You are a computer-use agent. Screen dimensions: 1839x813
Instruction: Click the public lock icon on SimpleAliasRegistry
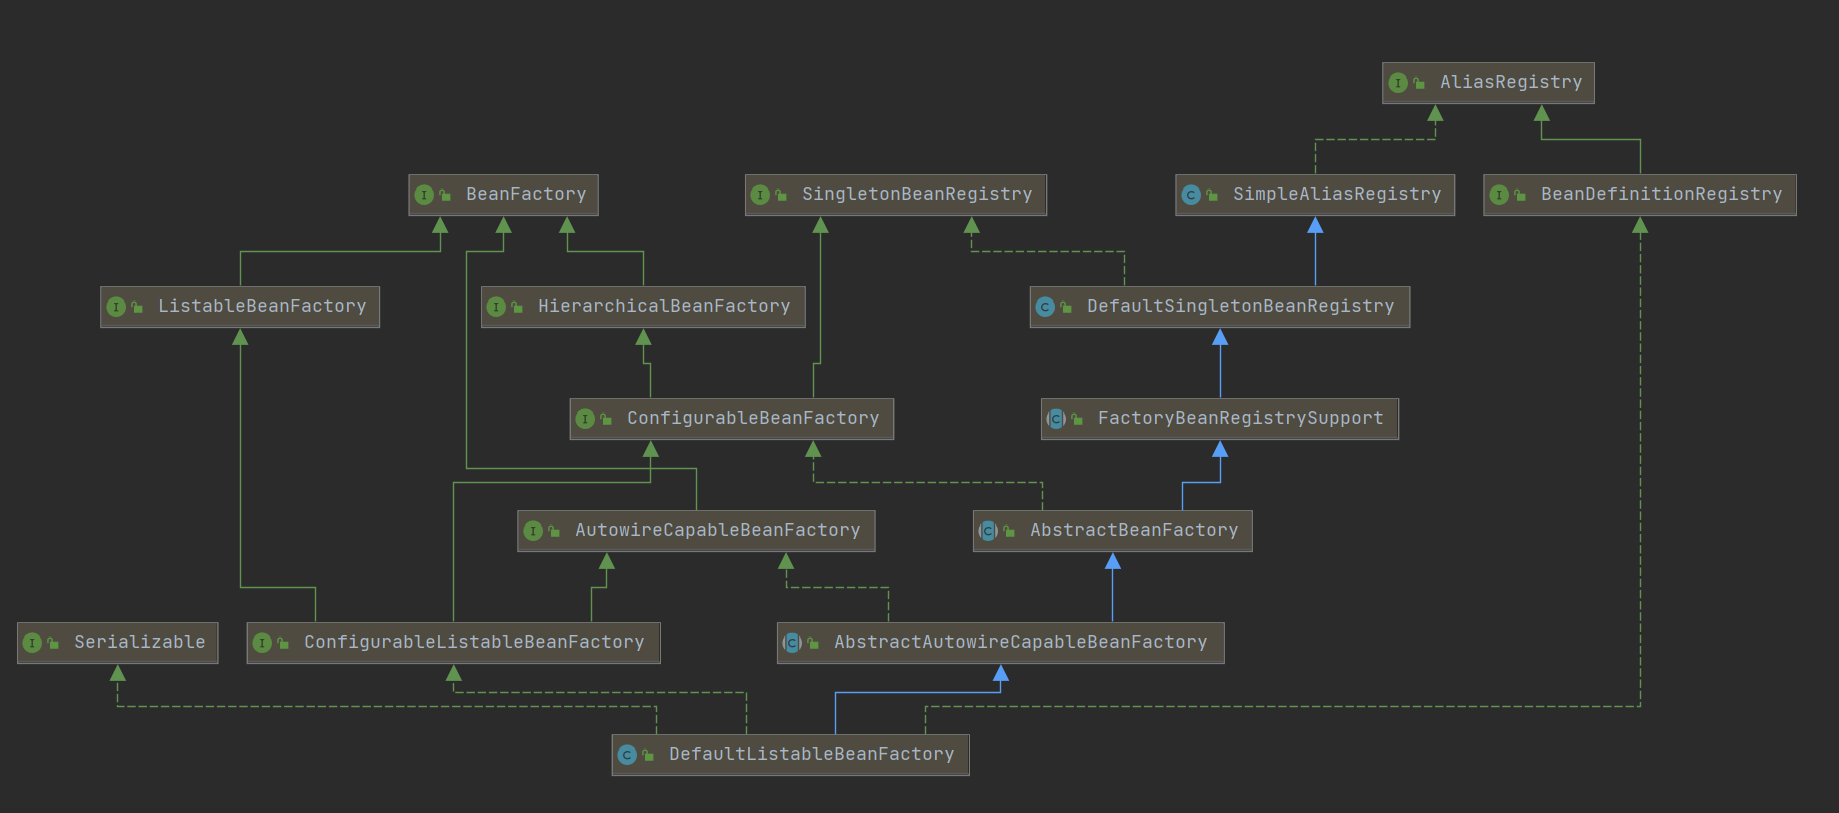pyautogui.click(x=1212, y=195)
